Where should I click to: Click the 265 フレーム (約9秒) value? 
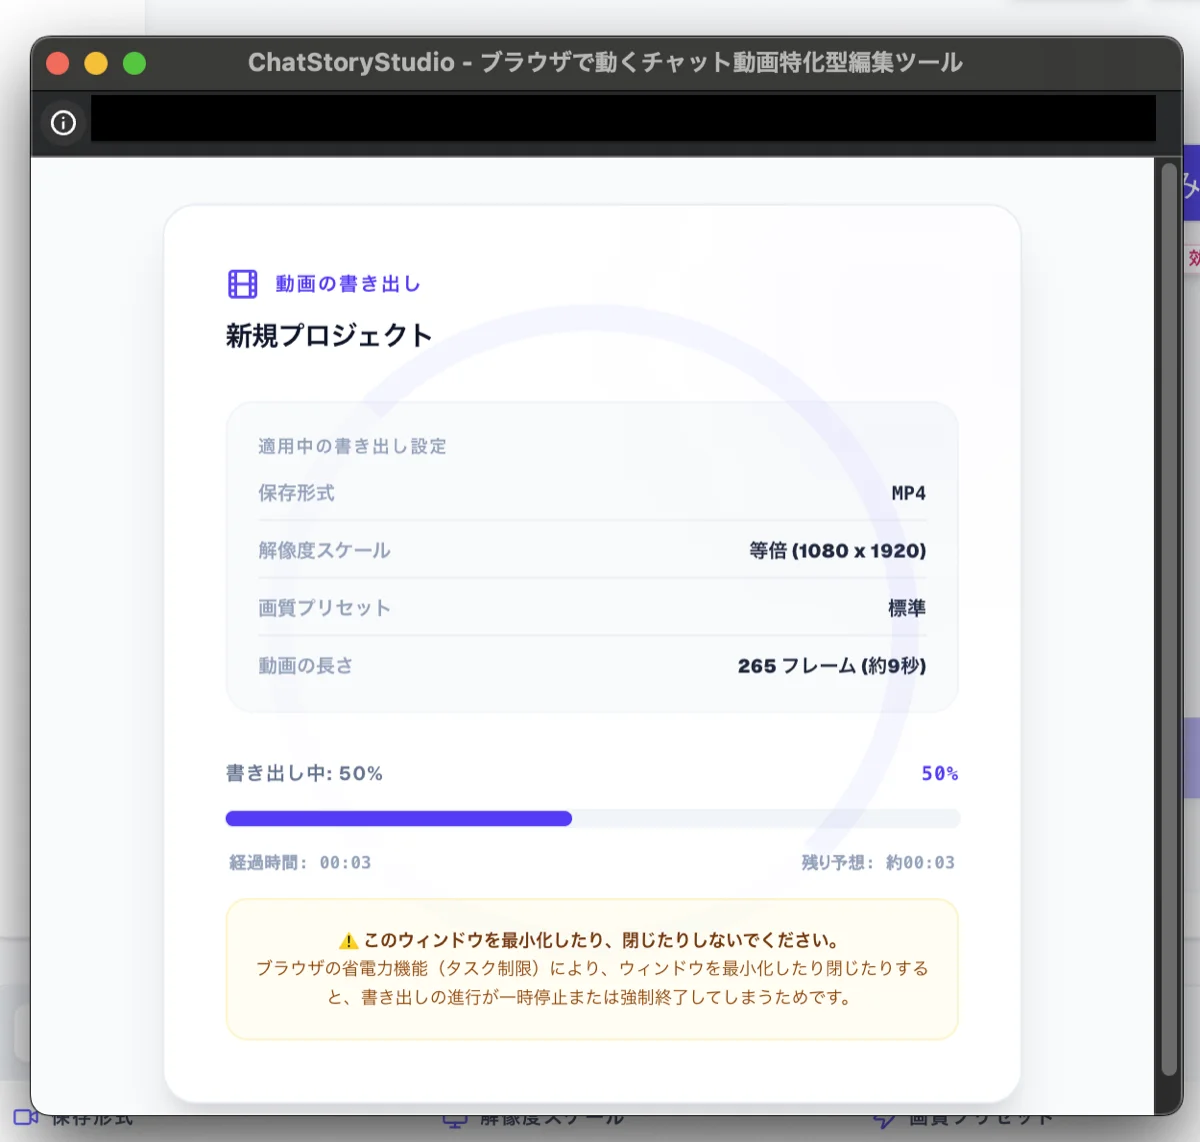(832, 665)
